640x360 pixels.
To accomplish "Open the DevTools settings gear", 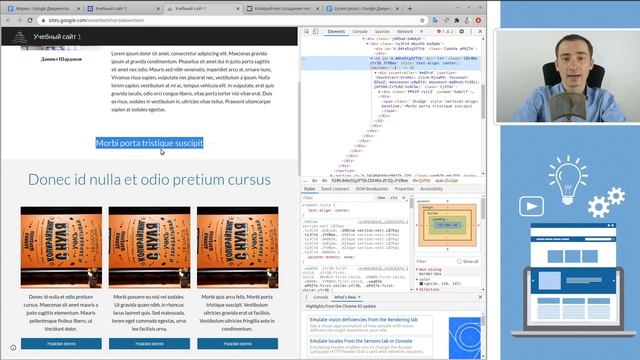I will point(462,31).
